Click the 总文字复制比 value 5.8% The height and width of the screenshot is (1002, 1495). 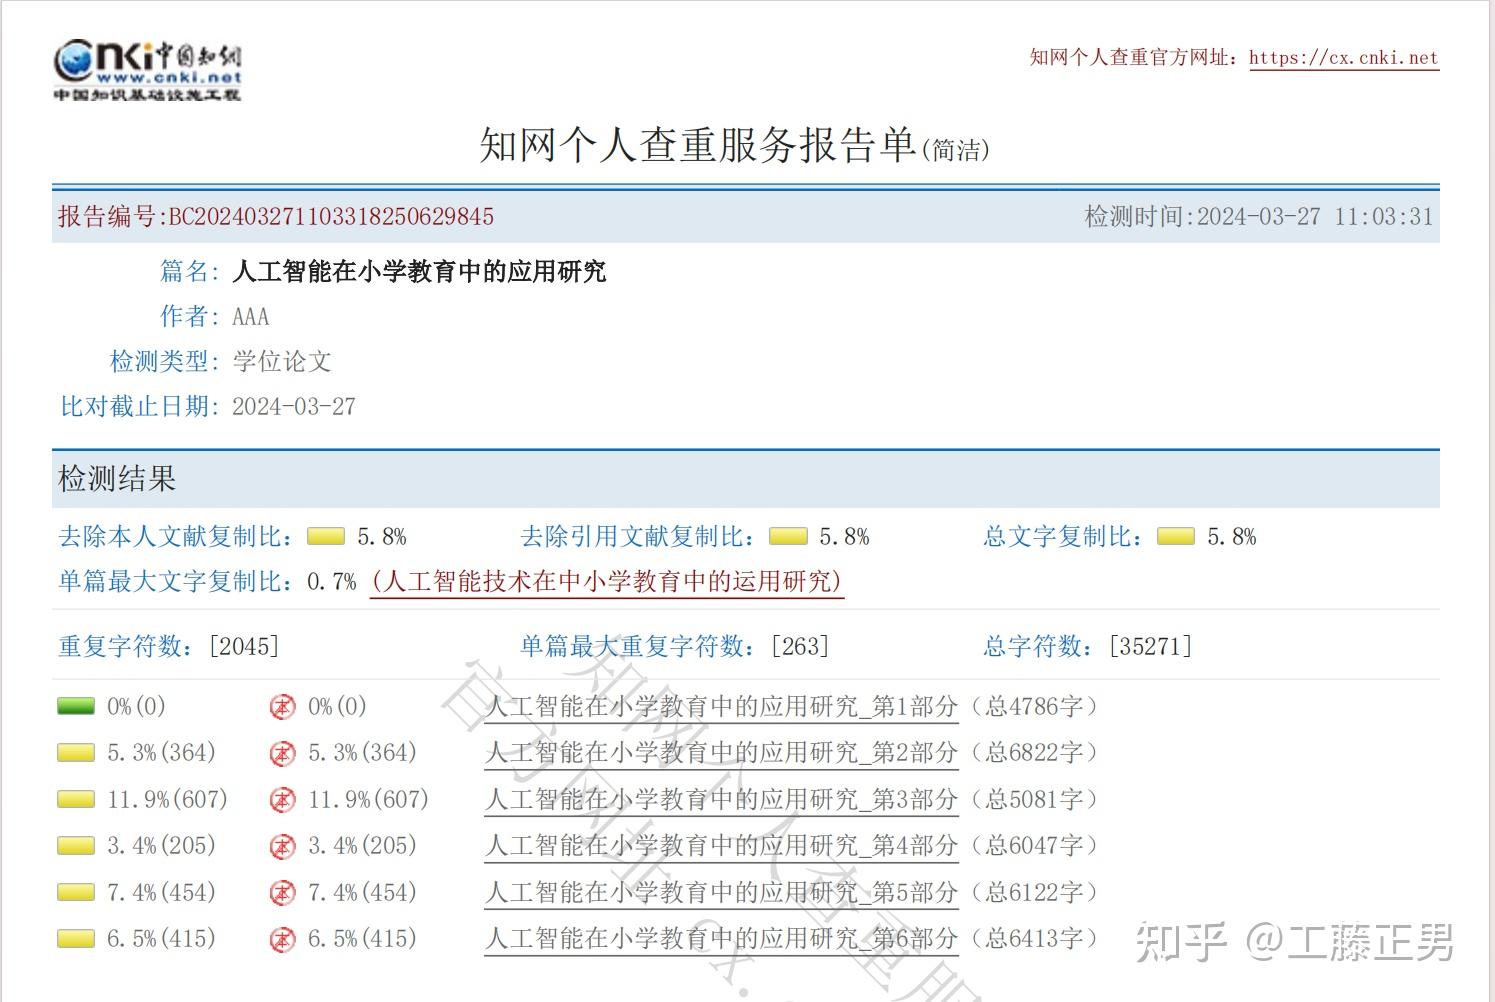click(x=1232, y=537)
